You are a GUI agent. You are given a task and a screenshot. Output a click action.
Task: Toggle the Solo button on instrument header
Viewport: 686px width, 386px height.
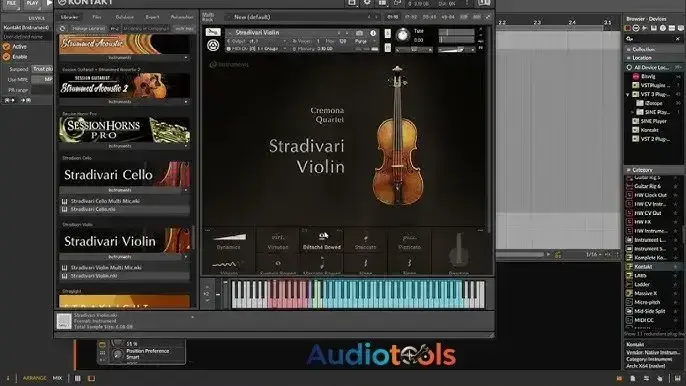click(388, 33)
